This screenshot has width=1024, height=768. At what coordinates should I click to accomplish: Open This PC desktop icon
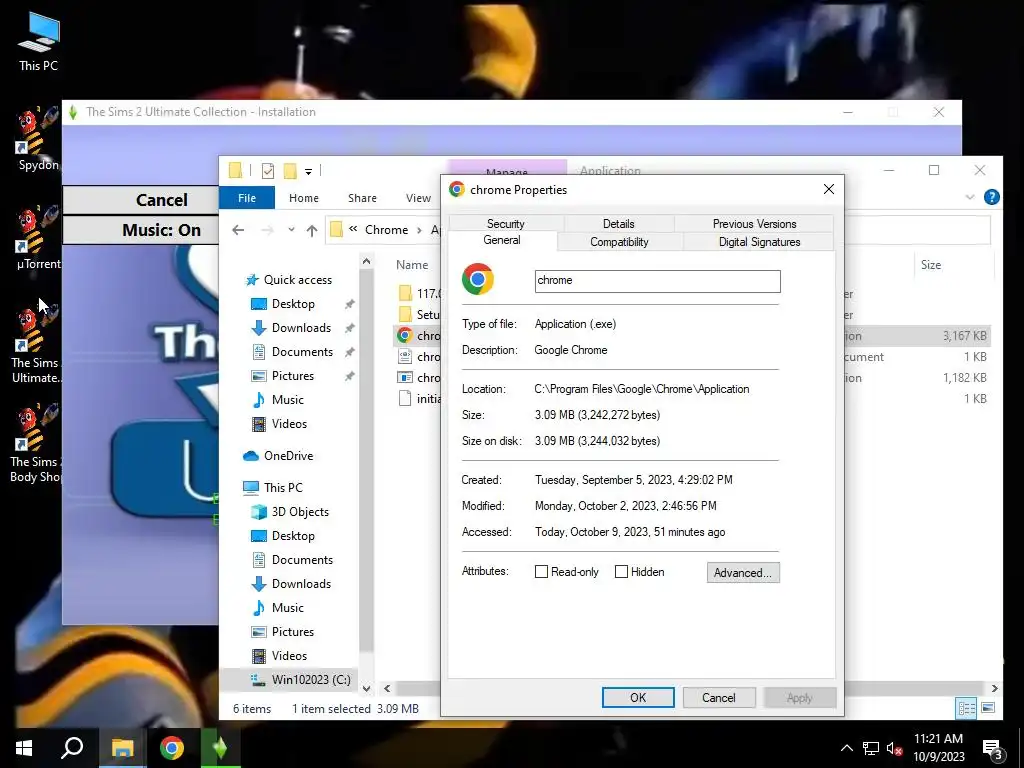click(38, 40)
